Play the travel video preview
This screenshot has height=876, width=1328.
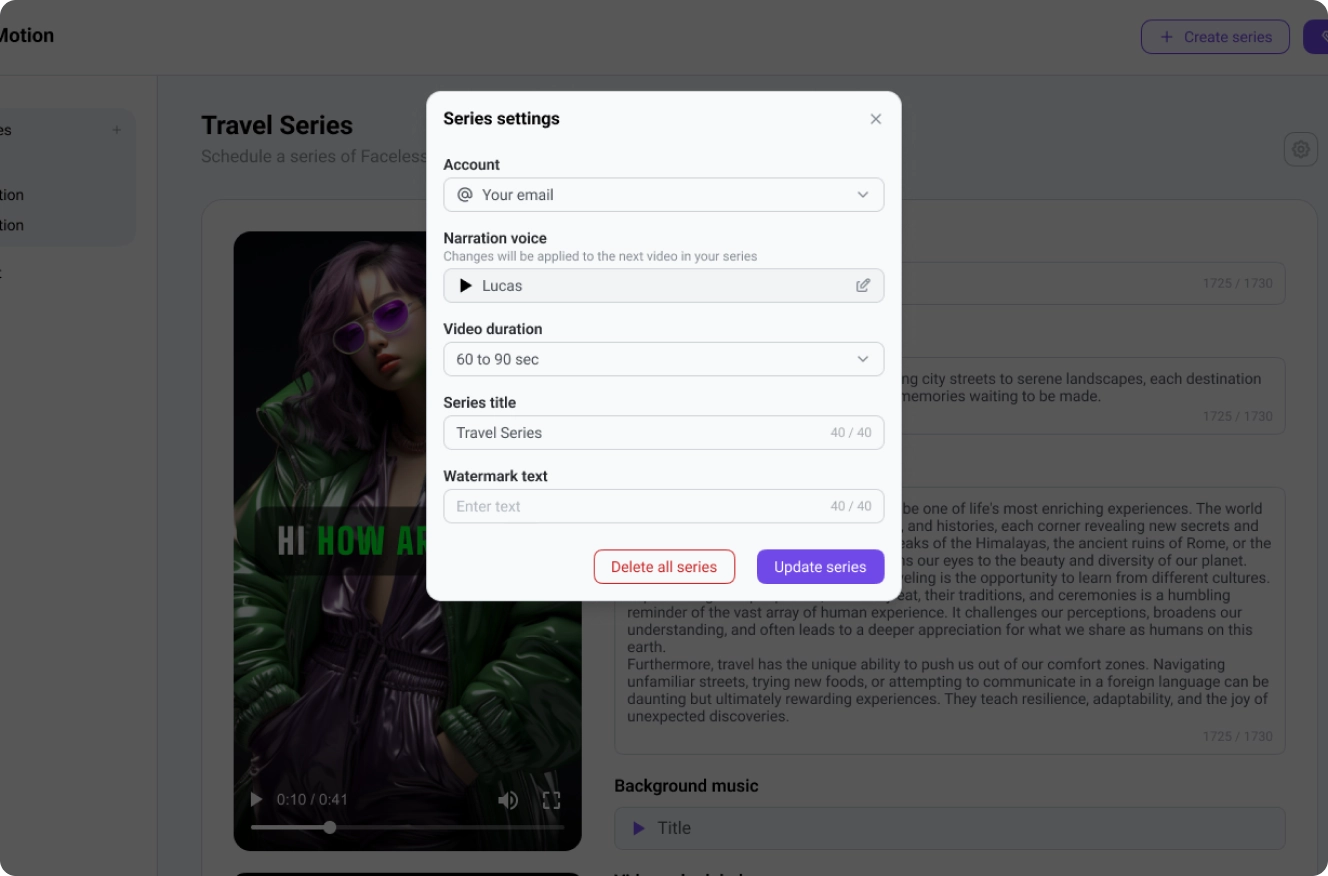coord(256,799)
